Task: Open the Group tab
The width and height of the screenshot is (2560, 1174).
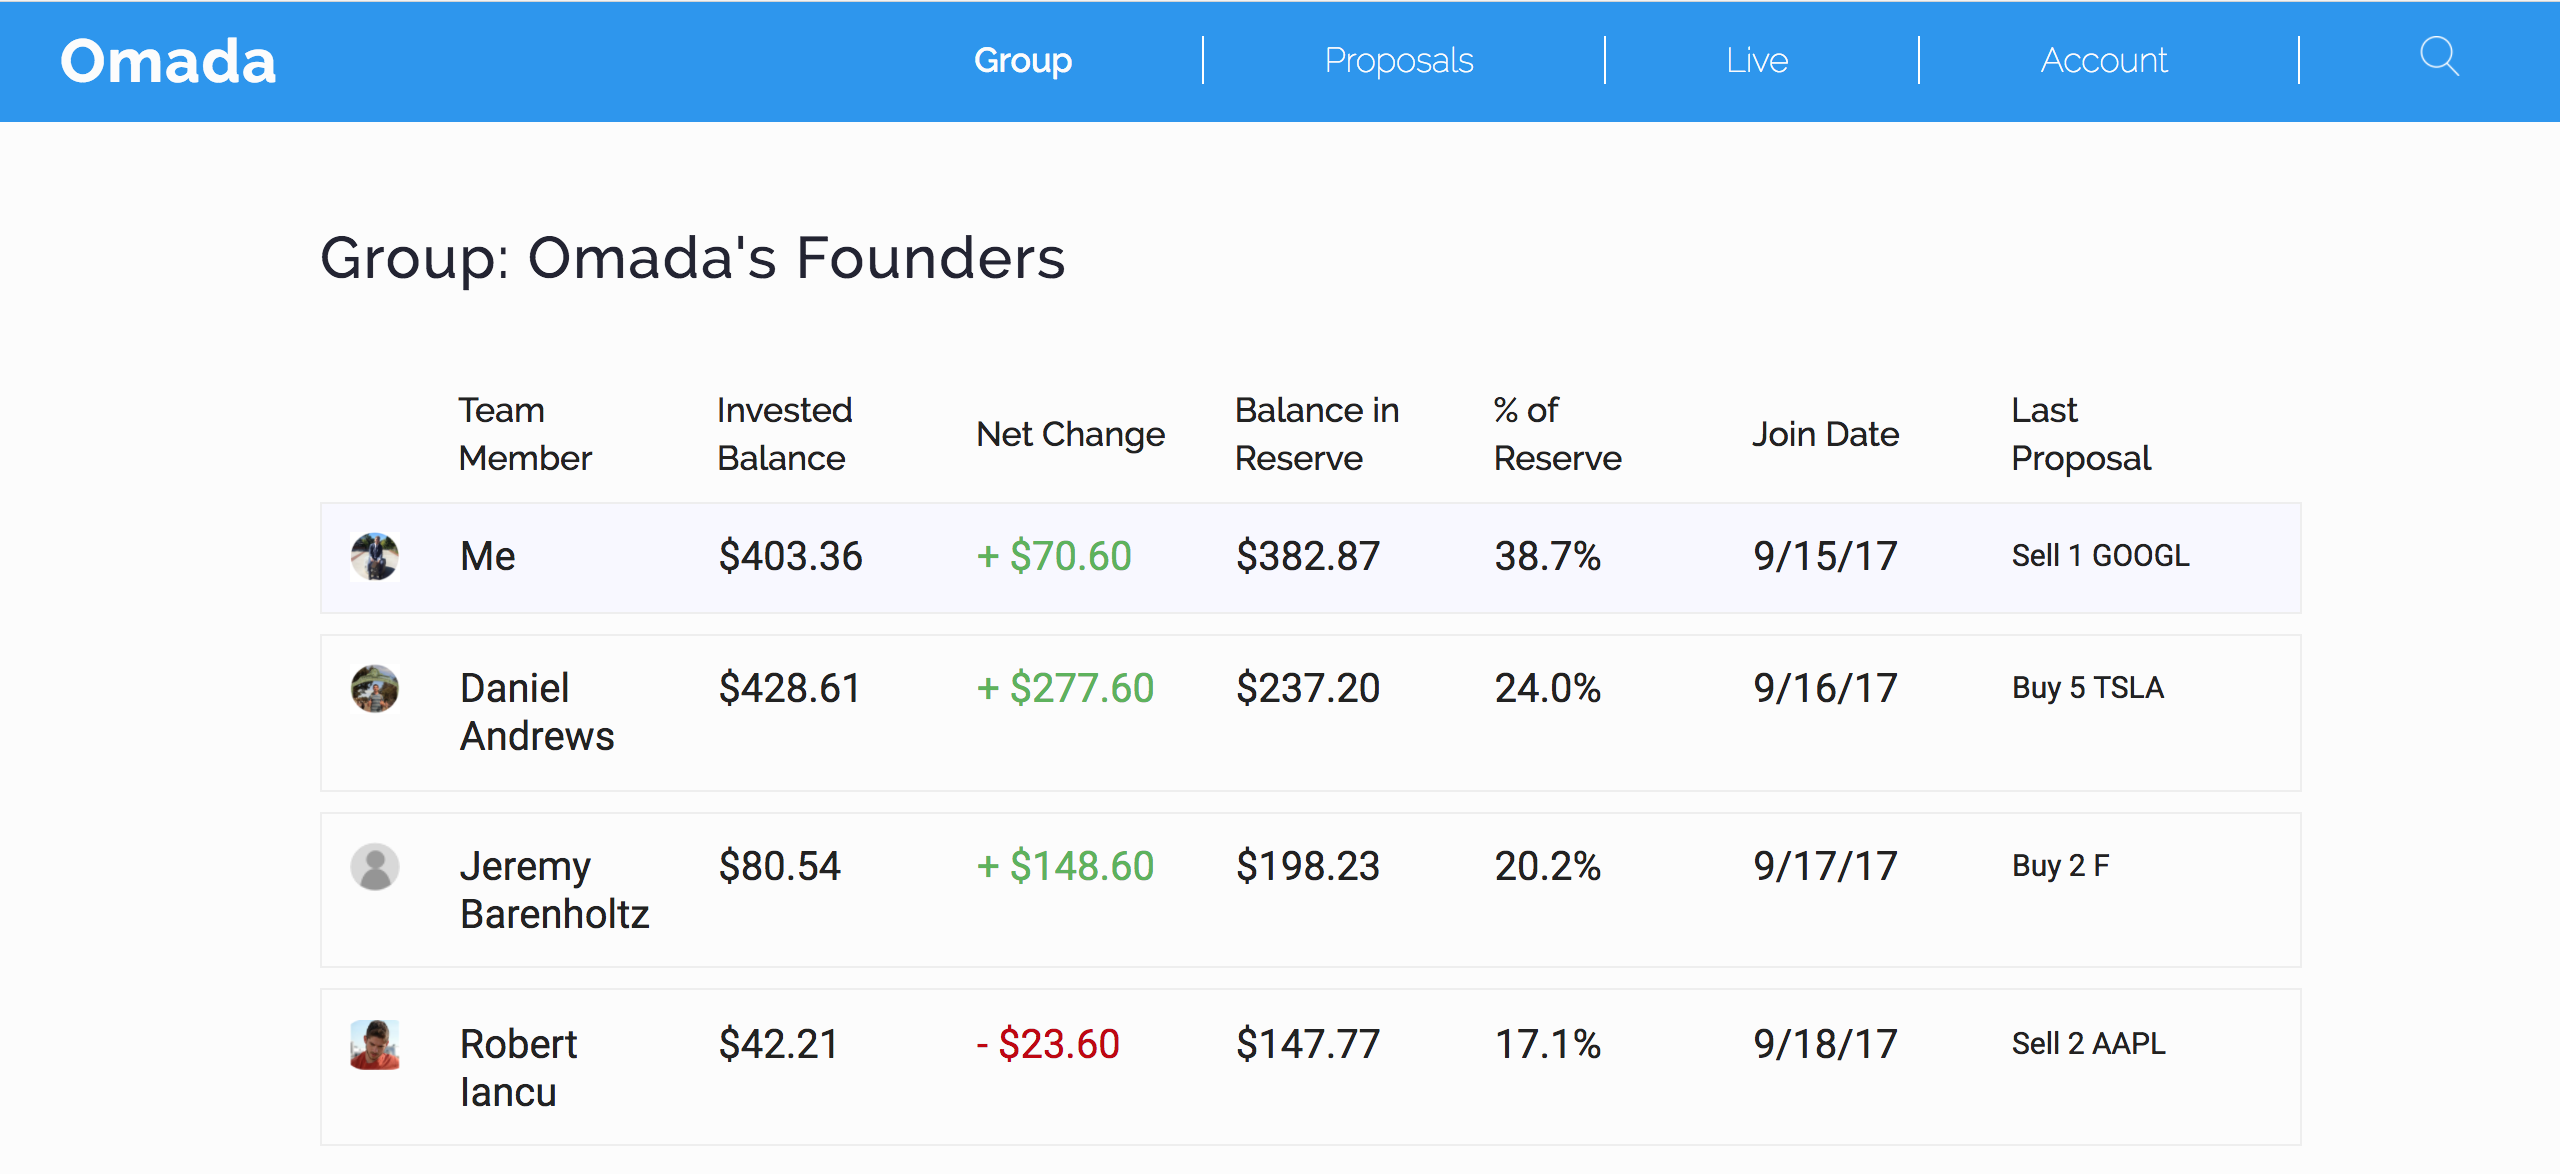Action: pos(1022,61)
